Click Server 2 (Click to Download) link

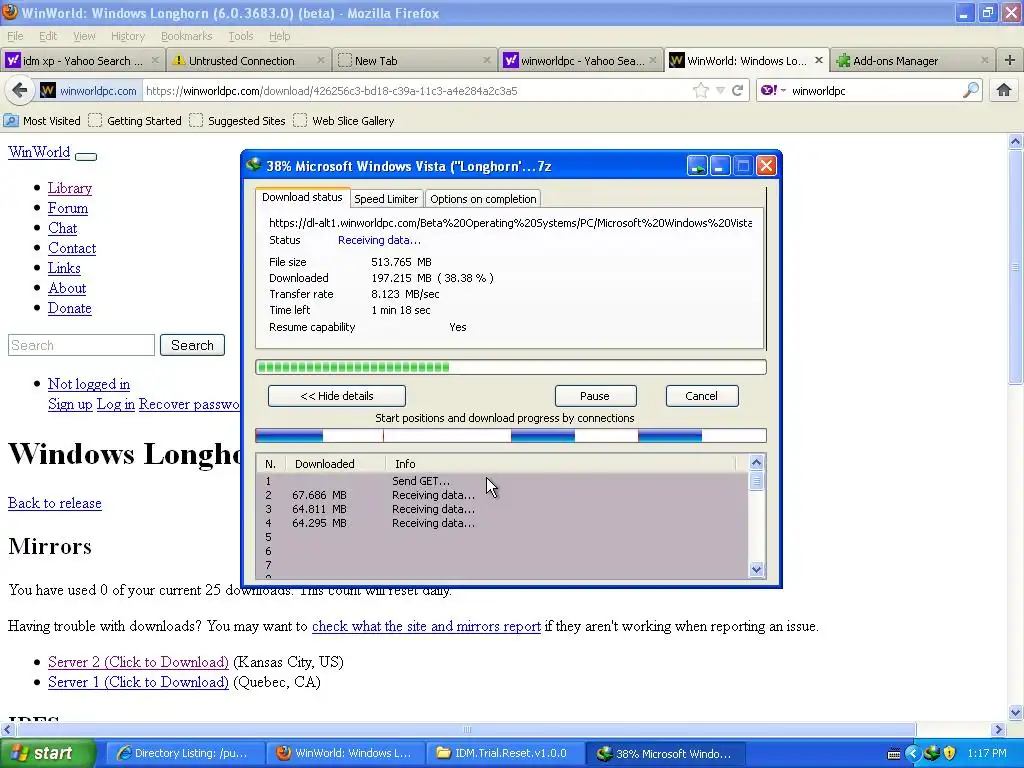(x=138, y=662)
